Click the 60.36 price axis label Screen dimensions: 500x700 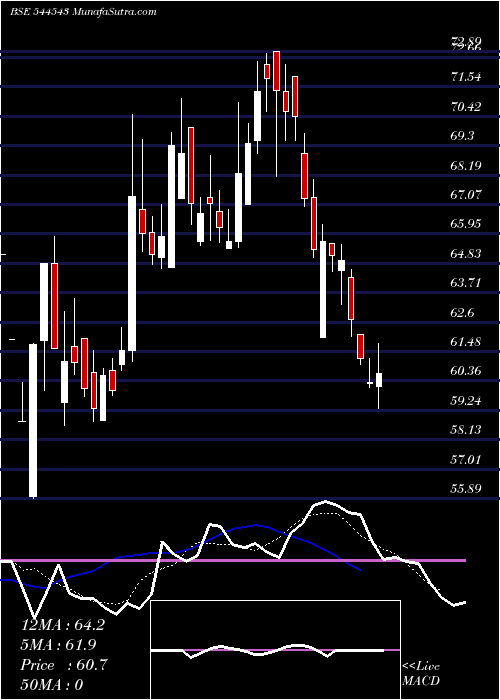tap(467, 371)
